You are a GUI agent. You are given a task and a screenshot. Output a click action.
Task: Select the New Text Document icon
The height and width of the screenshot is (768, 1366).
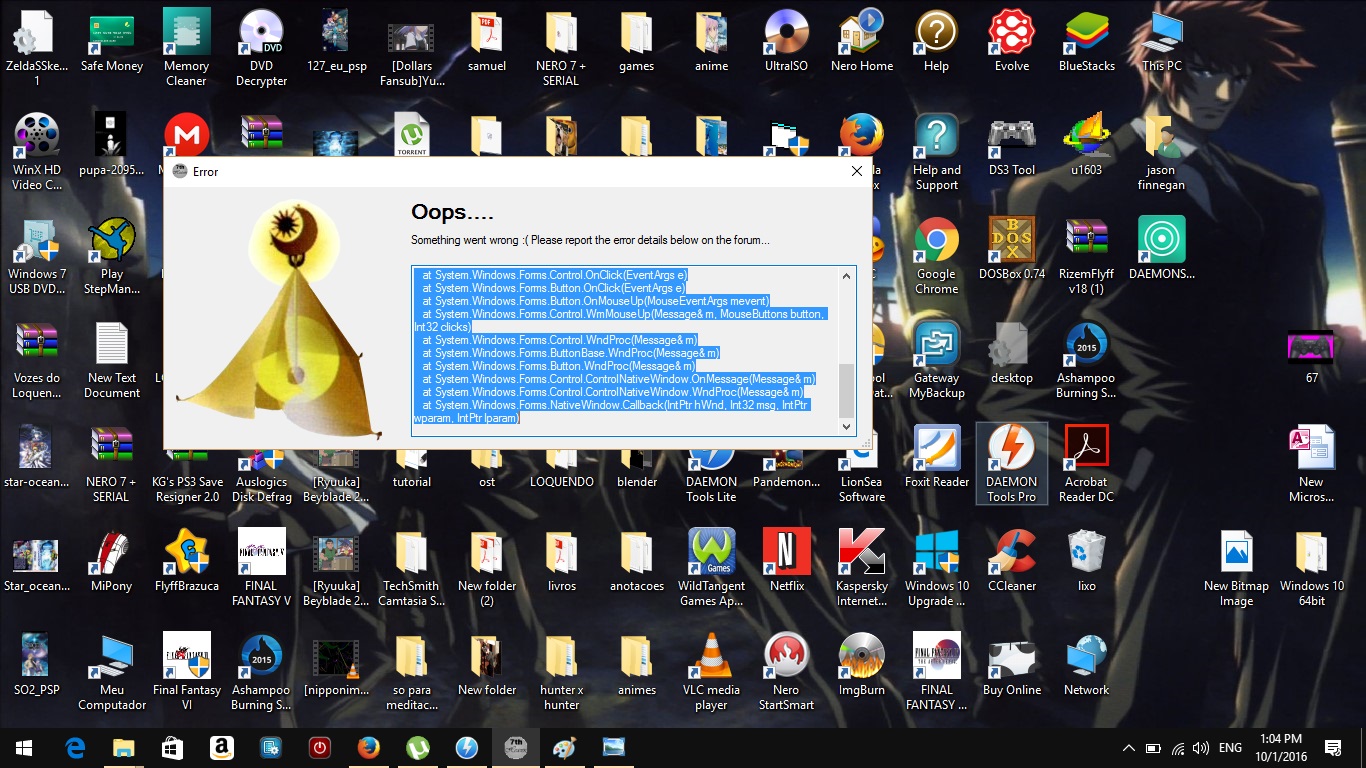112,360
